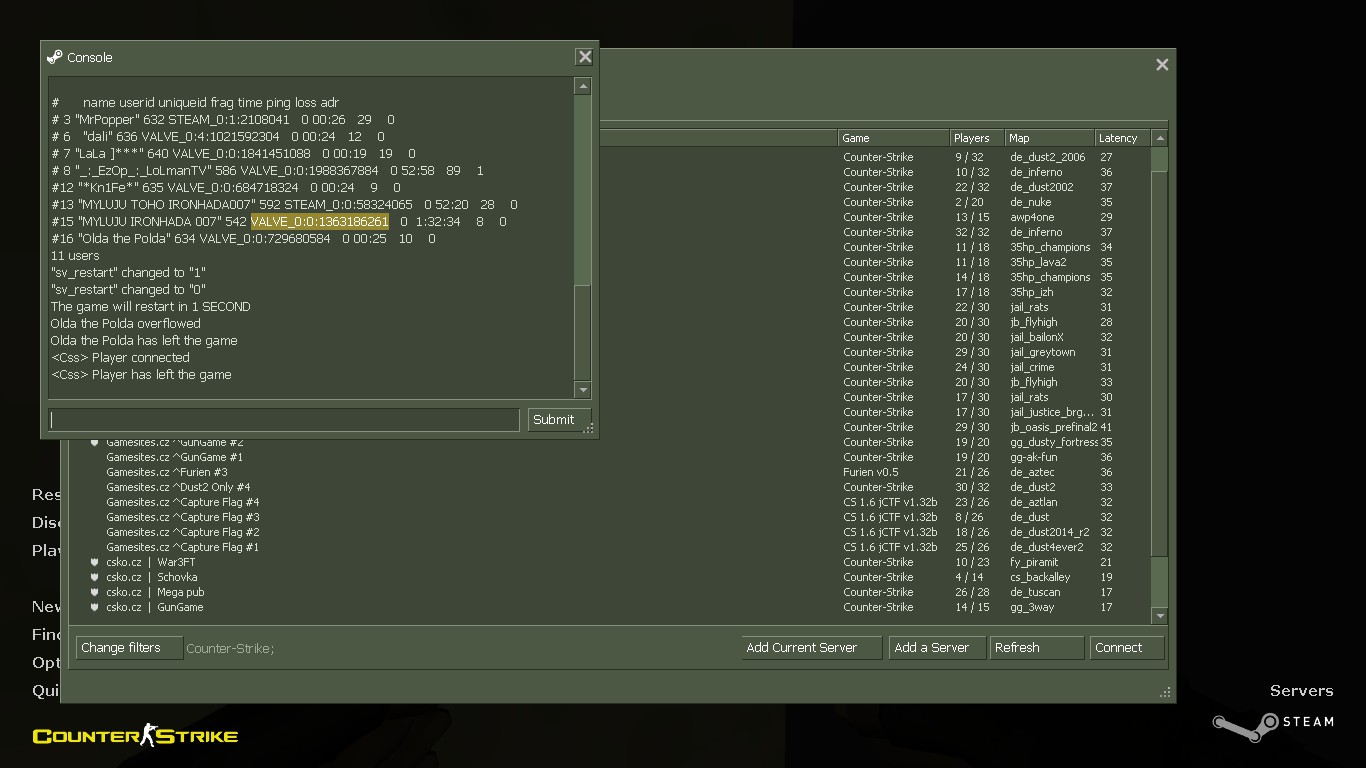Sort servers by Game column header
Image resolution: width=1366 pixels, height=768 pixels.
point(893,138)
